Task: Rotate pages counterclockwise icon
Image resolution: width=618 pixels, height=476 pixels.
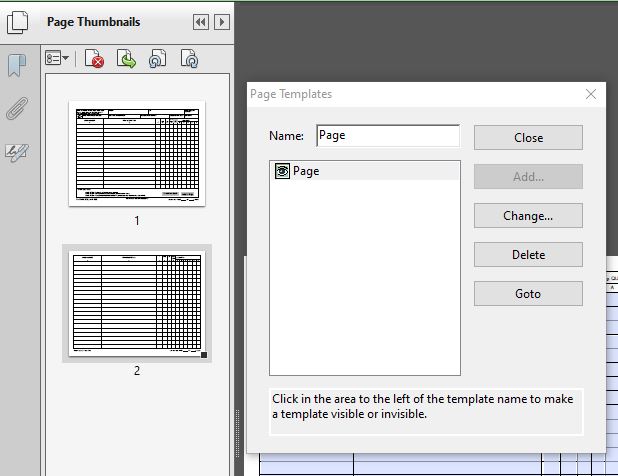Action: pos(158,59)
